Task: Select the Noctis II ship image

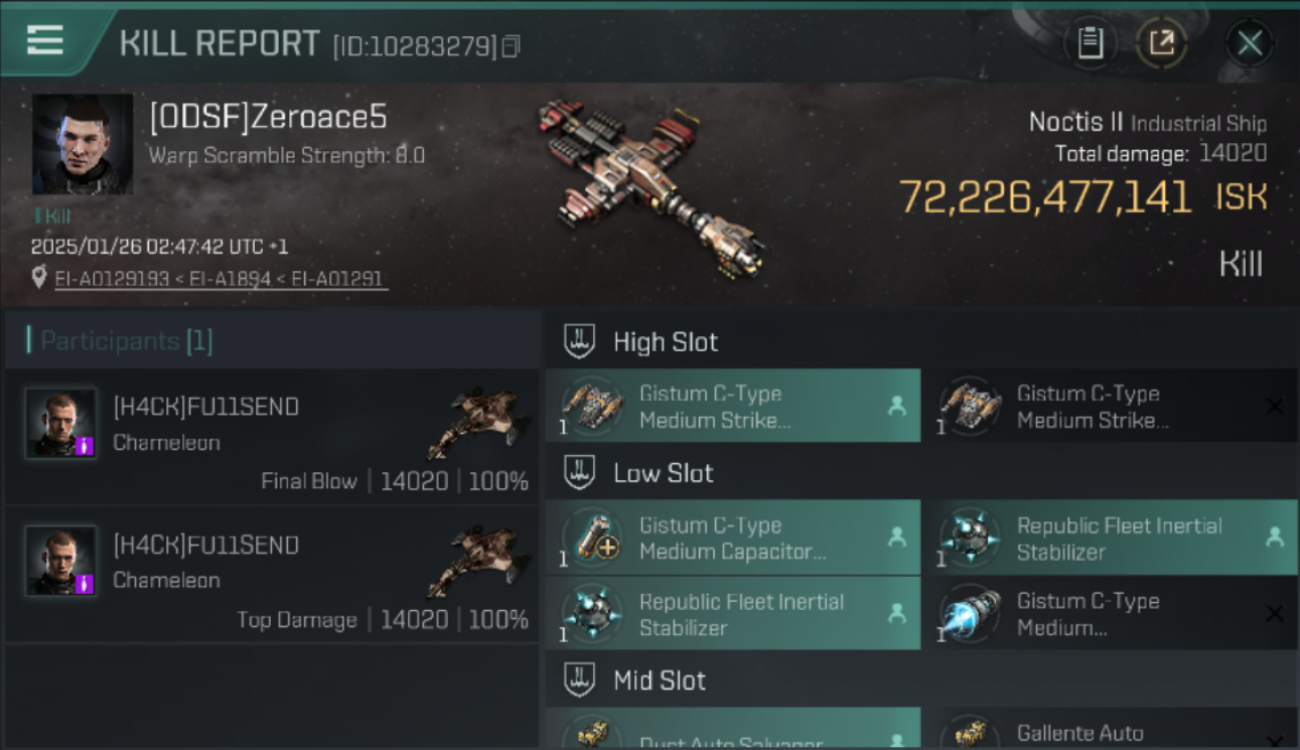Action: [652, 186]
